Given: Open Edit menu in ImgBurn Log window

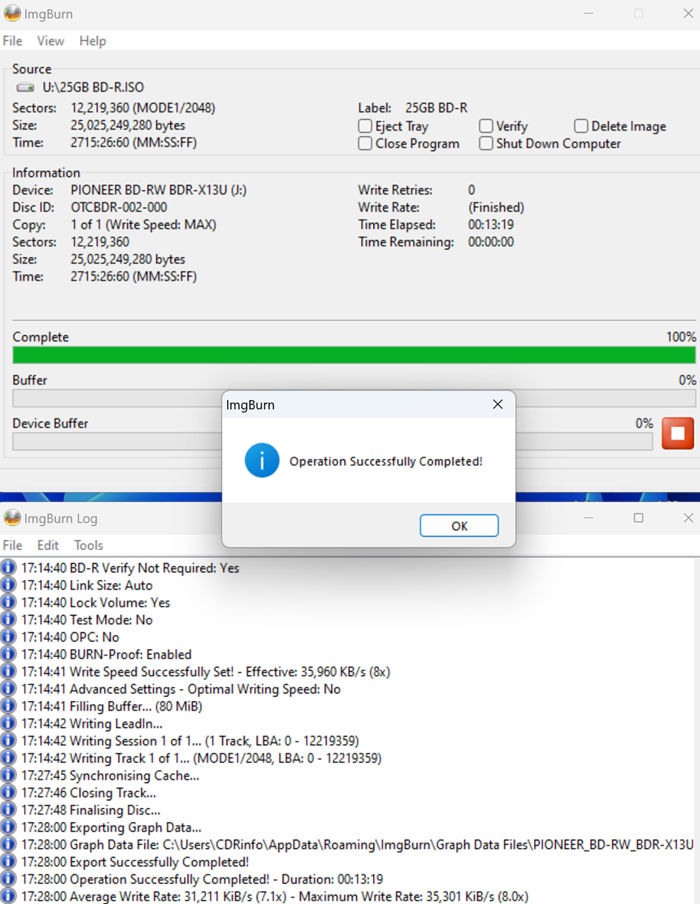Looking at the screenshot, I should click(48, 545).
